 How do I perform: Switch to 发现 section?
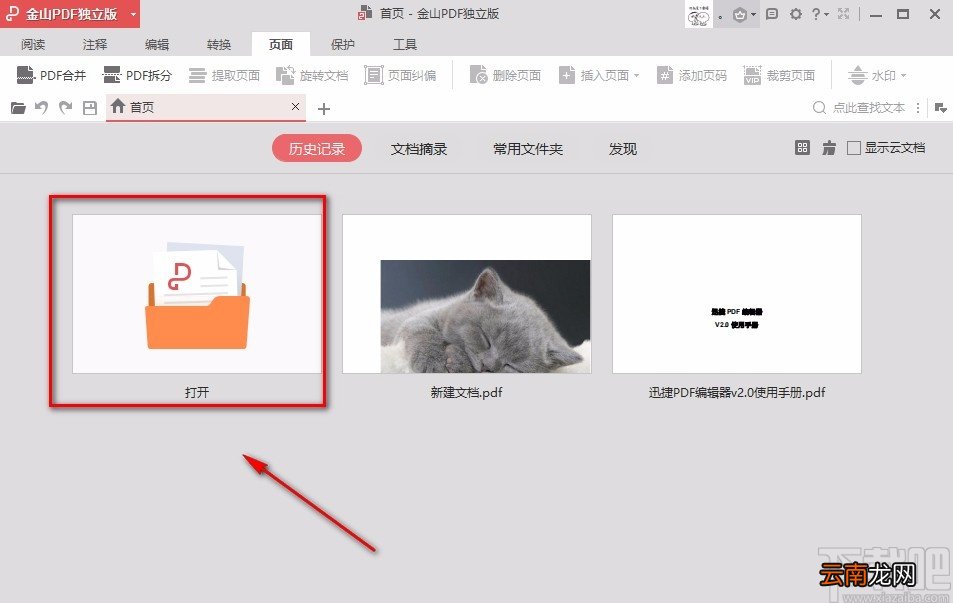tap(623, 149)
